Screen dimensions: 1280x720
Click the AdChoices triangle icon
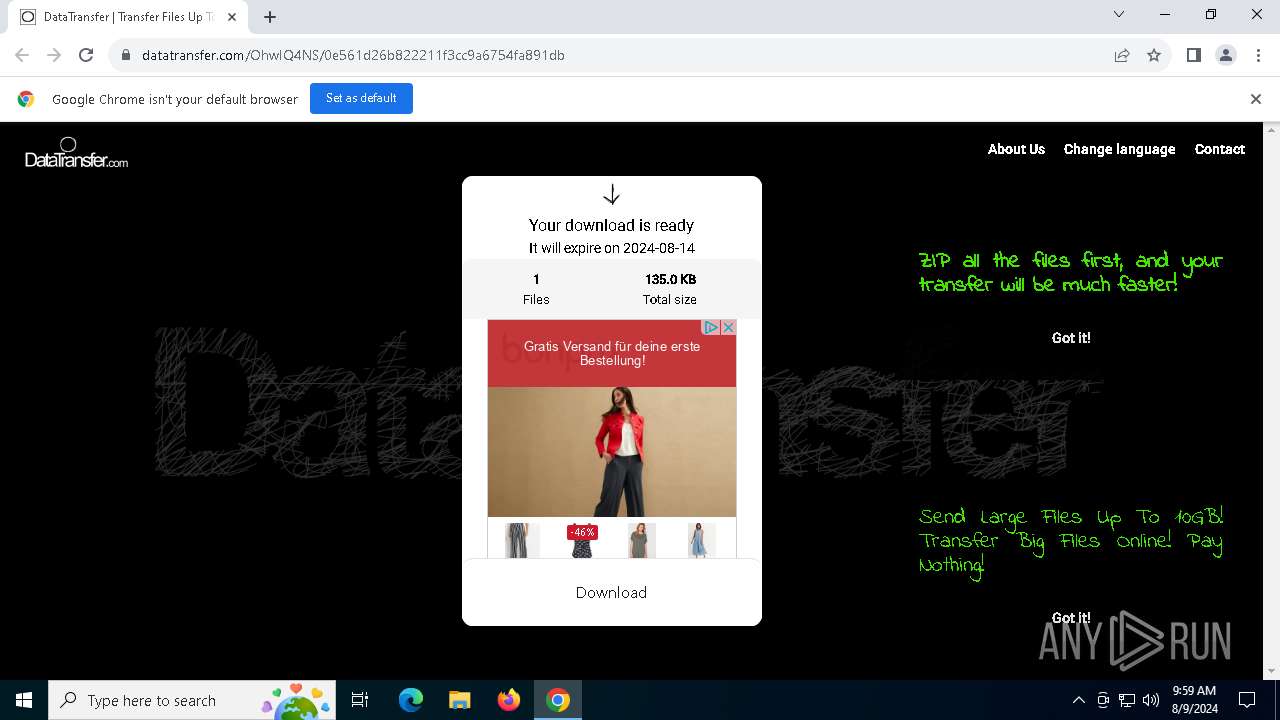[711, 327]
